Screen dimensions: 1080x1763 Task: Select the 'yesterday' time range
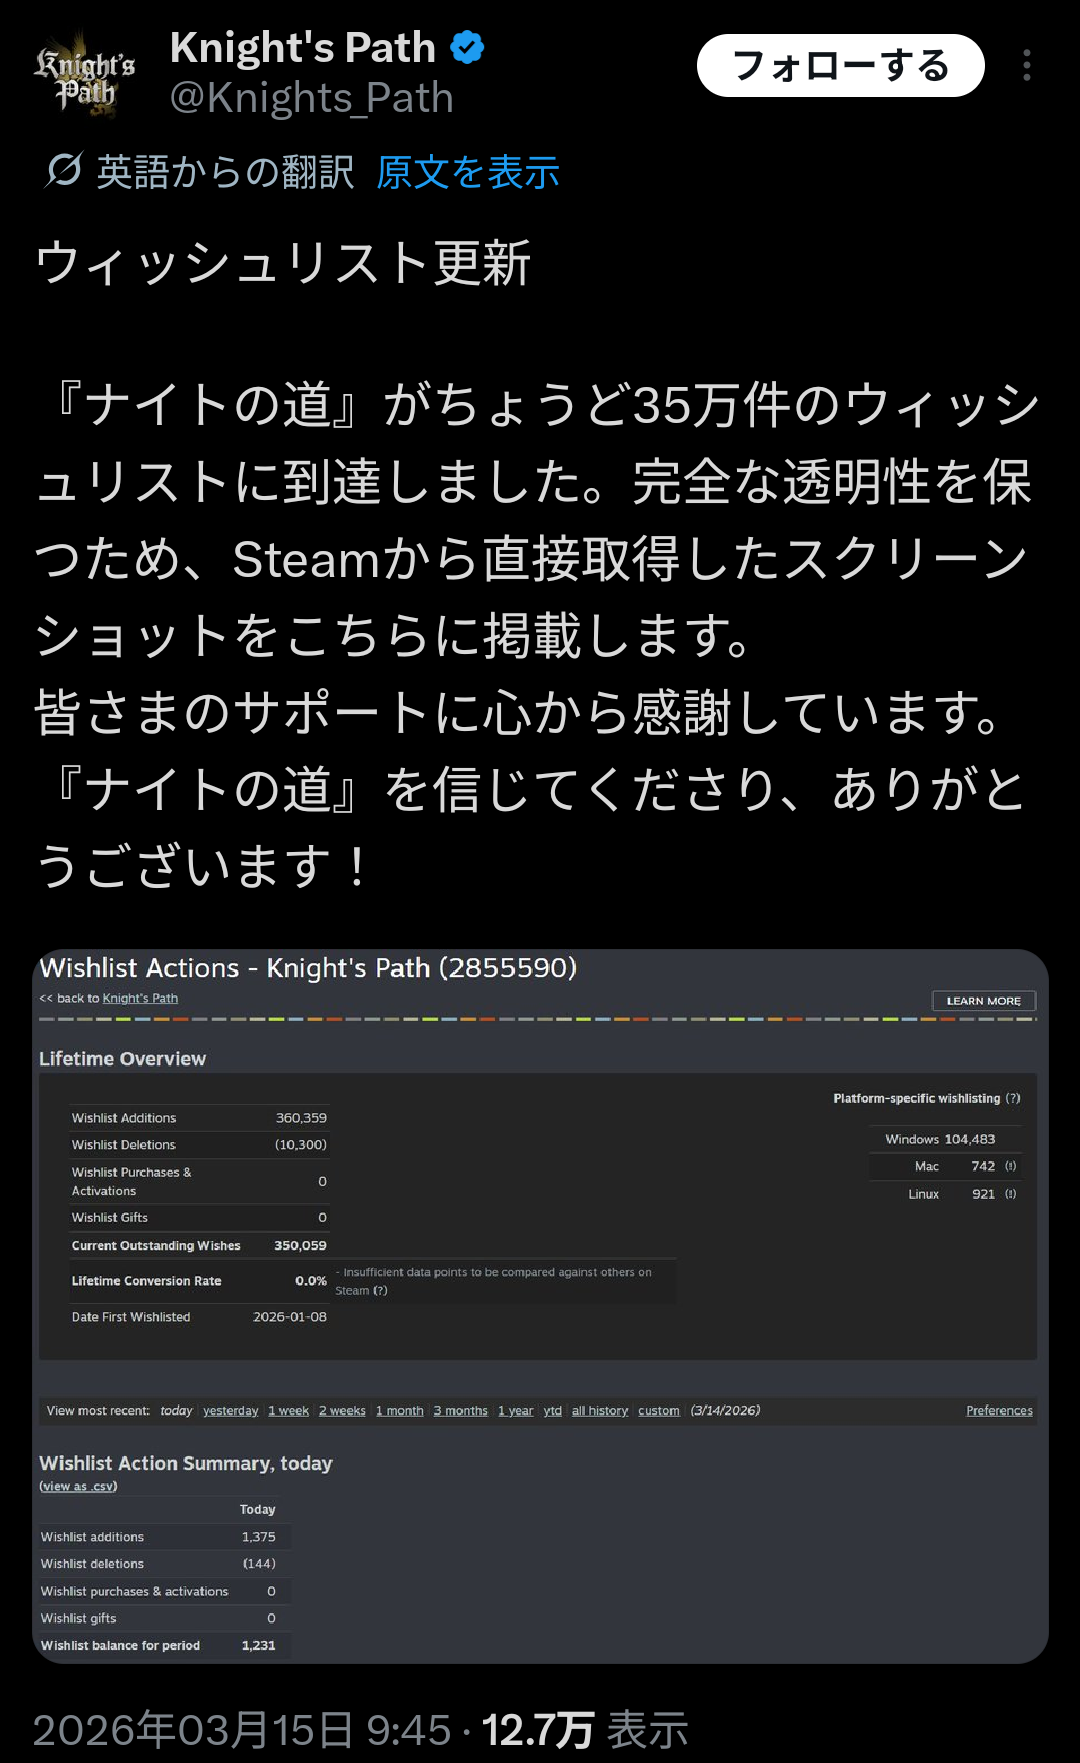click(230, 1411)
